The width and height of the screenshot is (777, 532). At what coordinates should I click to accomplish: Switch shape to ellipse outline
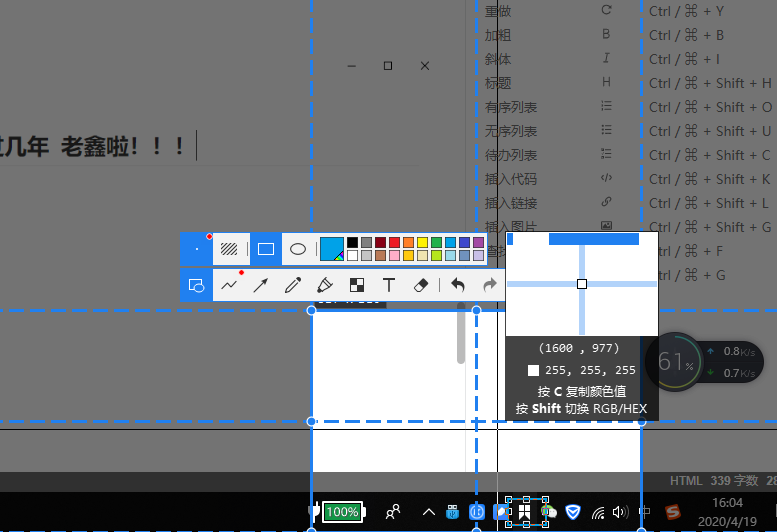298,249
